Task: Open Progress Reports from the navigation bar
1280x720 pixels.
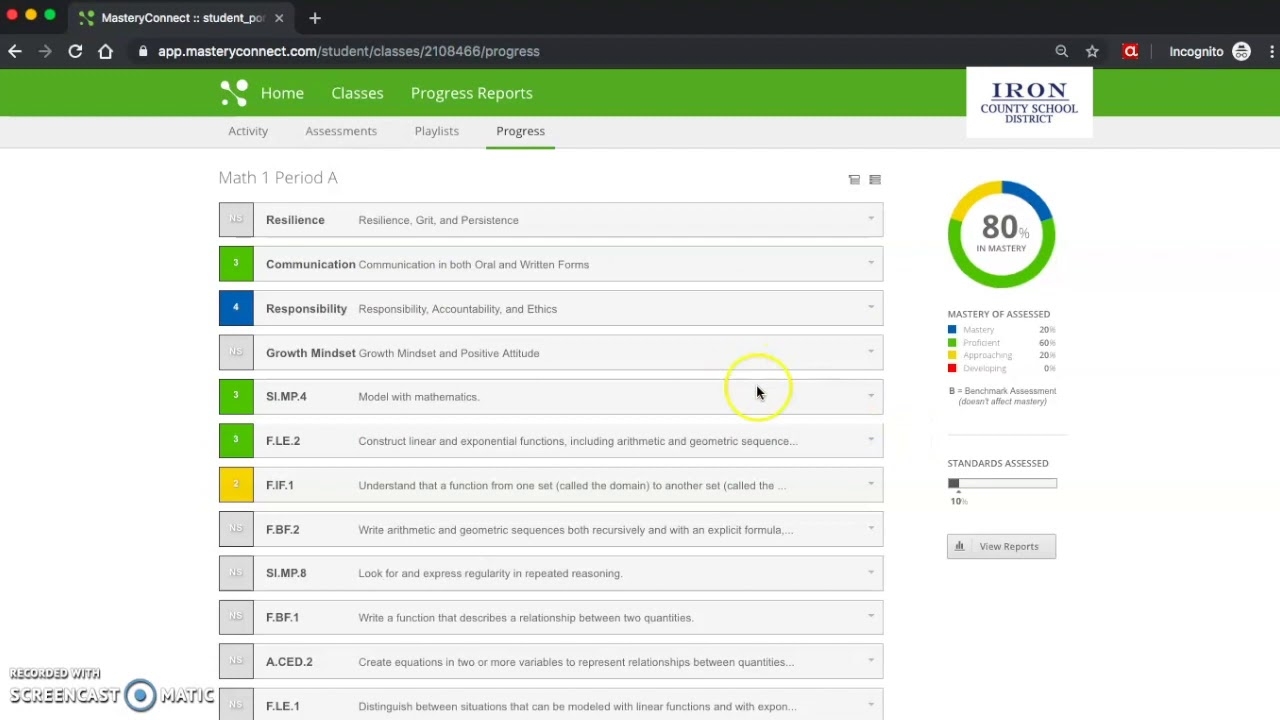Action: point(471,93)
